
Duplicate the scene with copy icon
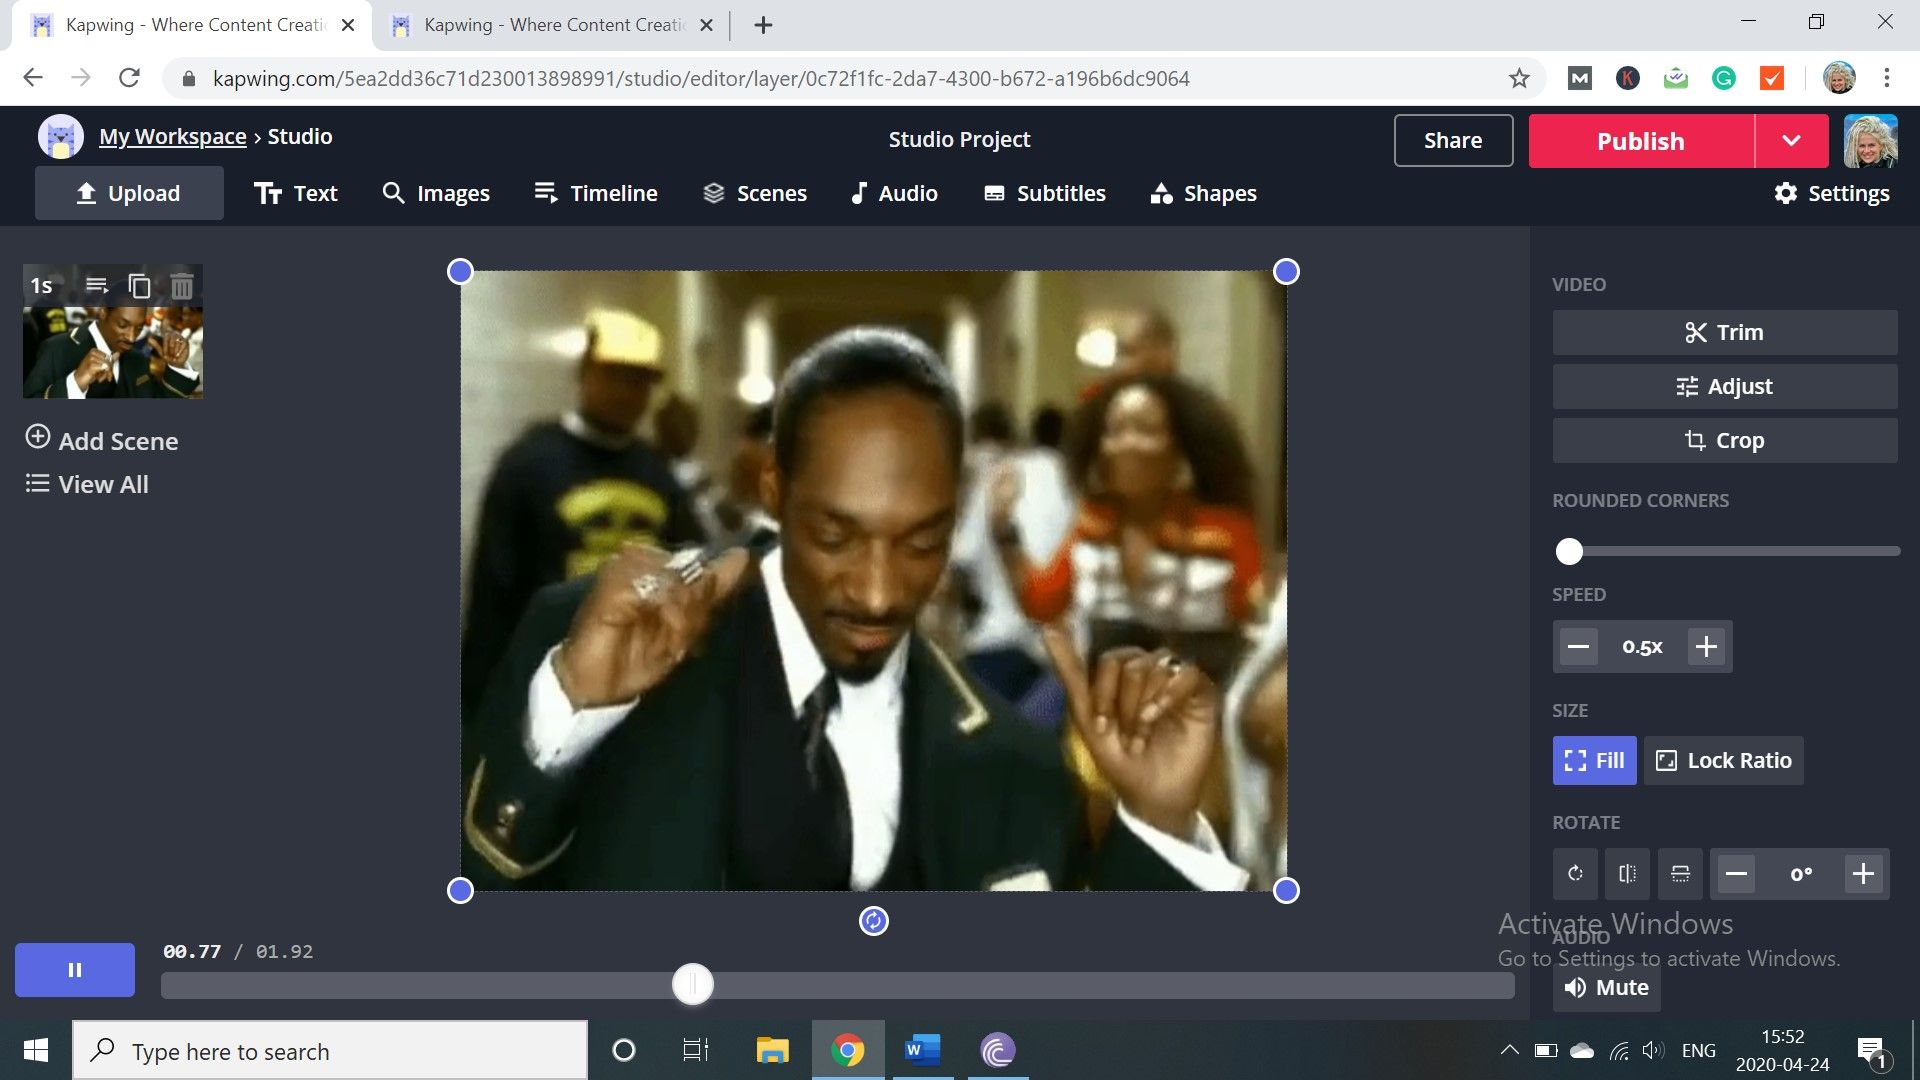click(139, 287)
